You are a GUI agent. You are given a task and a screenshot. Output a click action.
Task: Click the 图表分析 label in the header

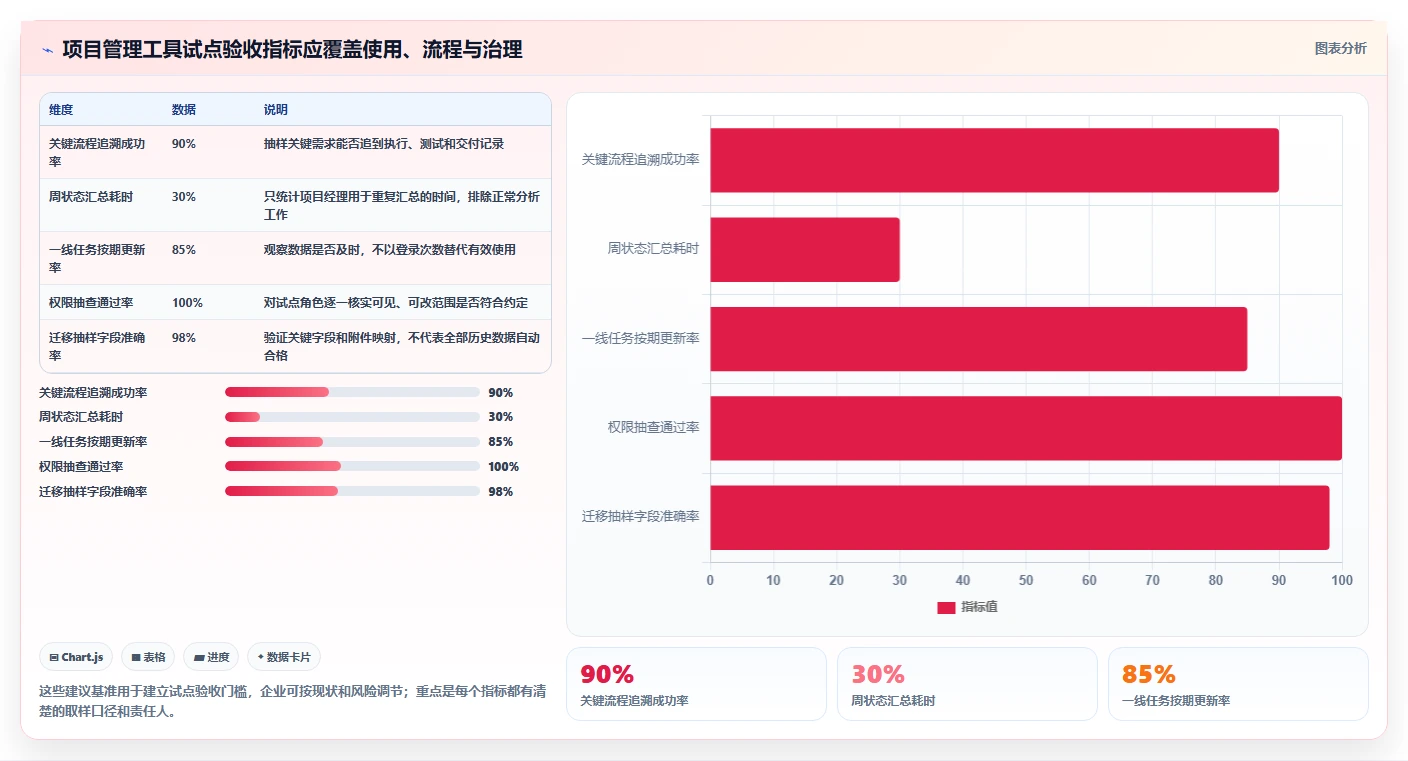point(1340,48)
